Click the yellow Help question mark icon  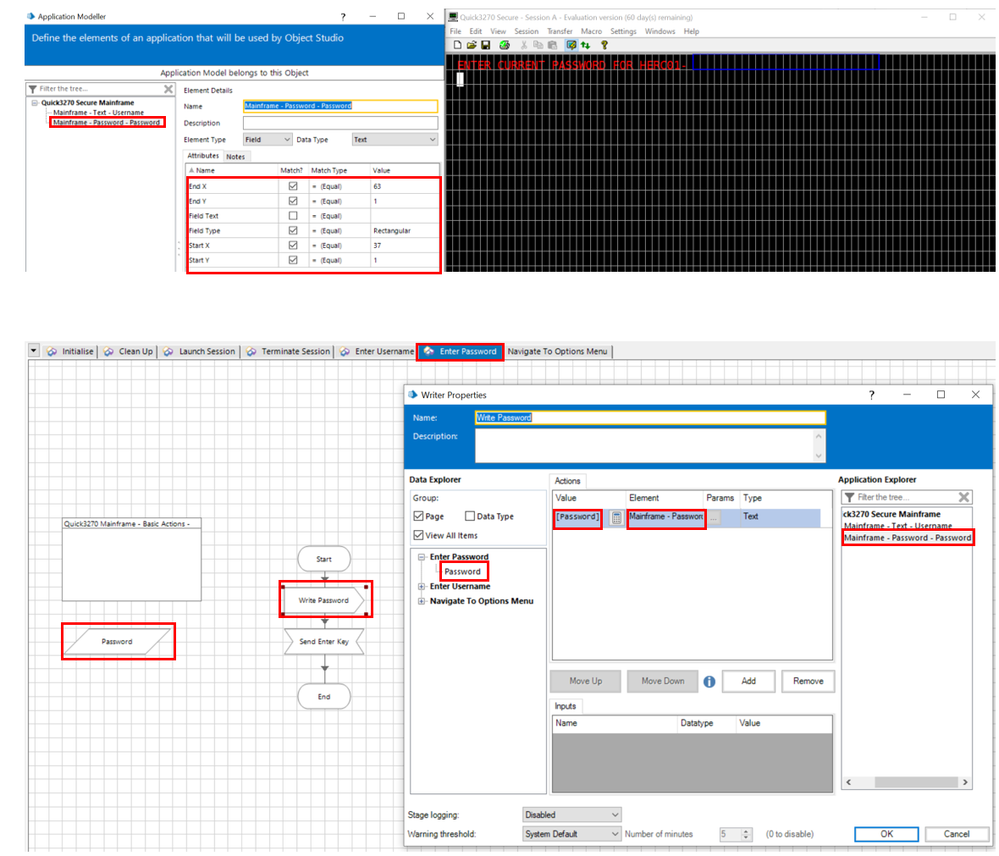(604, 45)
